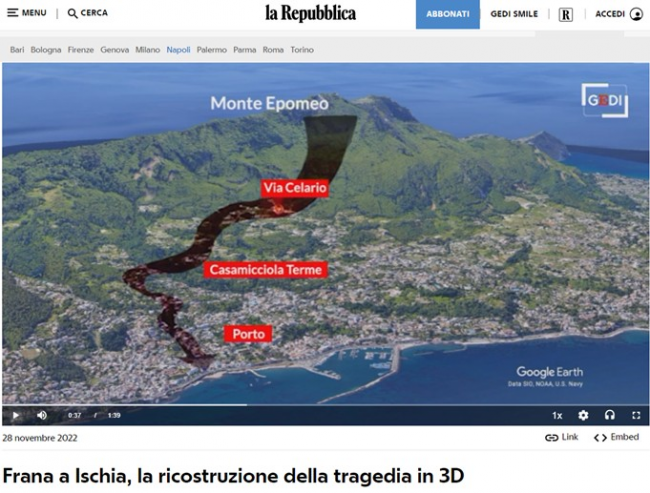Switch to Milano edition
The image size is (650, 493).
147,49
